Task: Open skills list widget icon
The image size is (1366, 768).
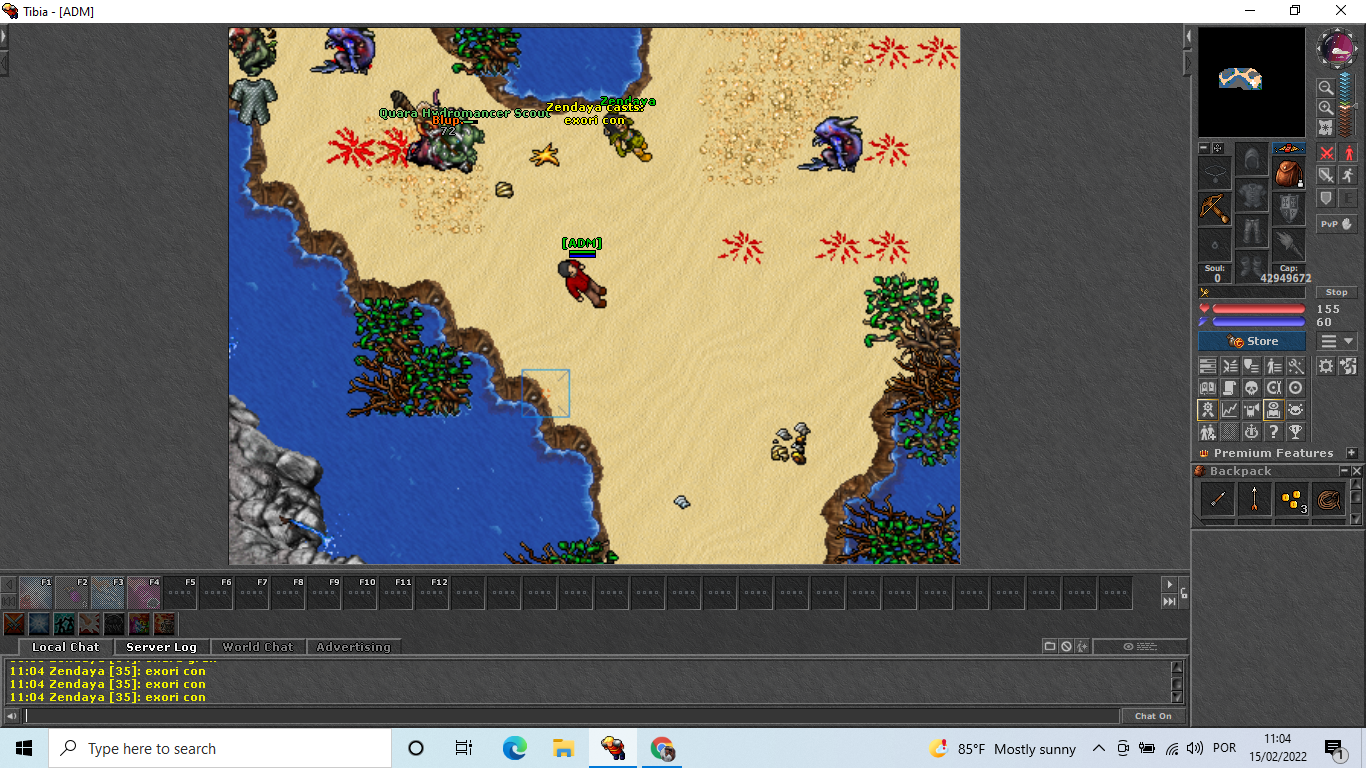Action: 1208,366
